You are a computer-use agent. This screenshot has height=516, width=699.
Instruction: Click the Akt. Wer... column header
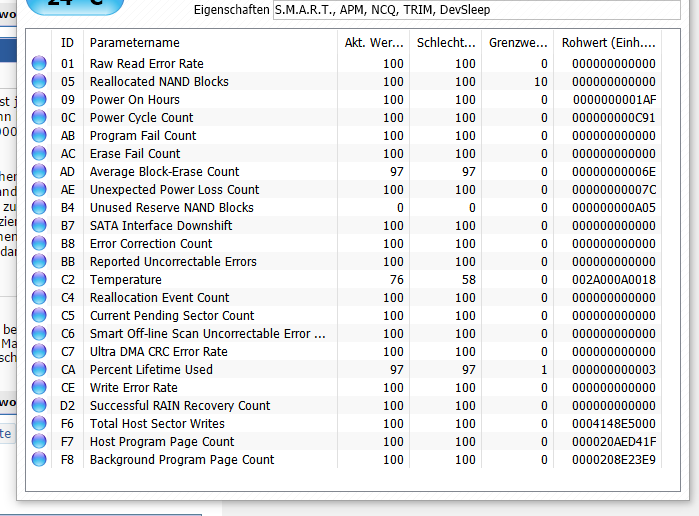tap(374, 43)
